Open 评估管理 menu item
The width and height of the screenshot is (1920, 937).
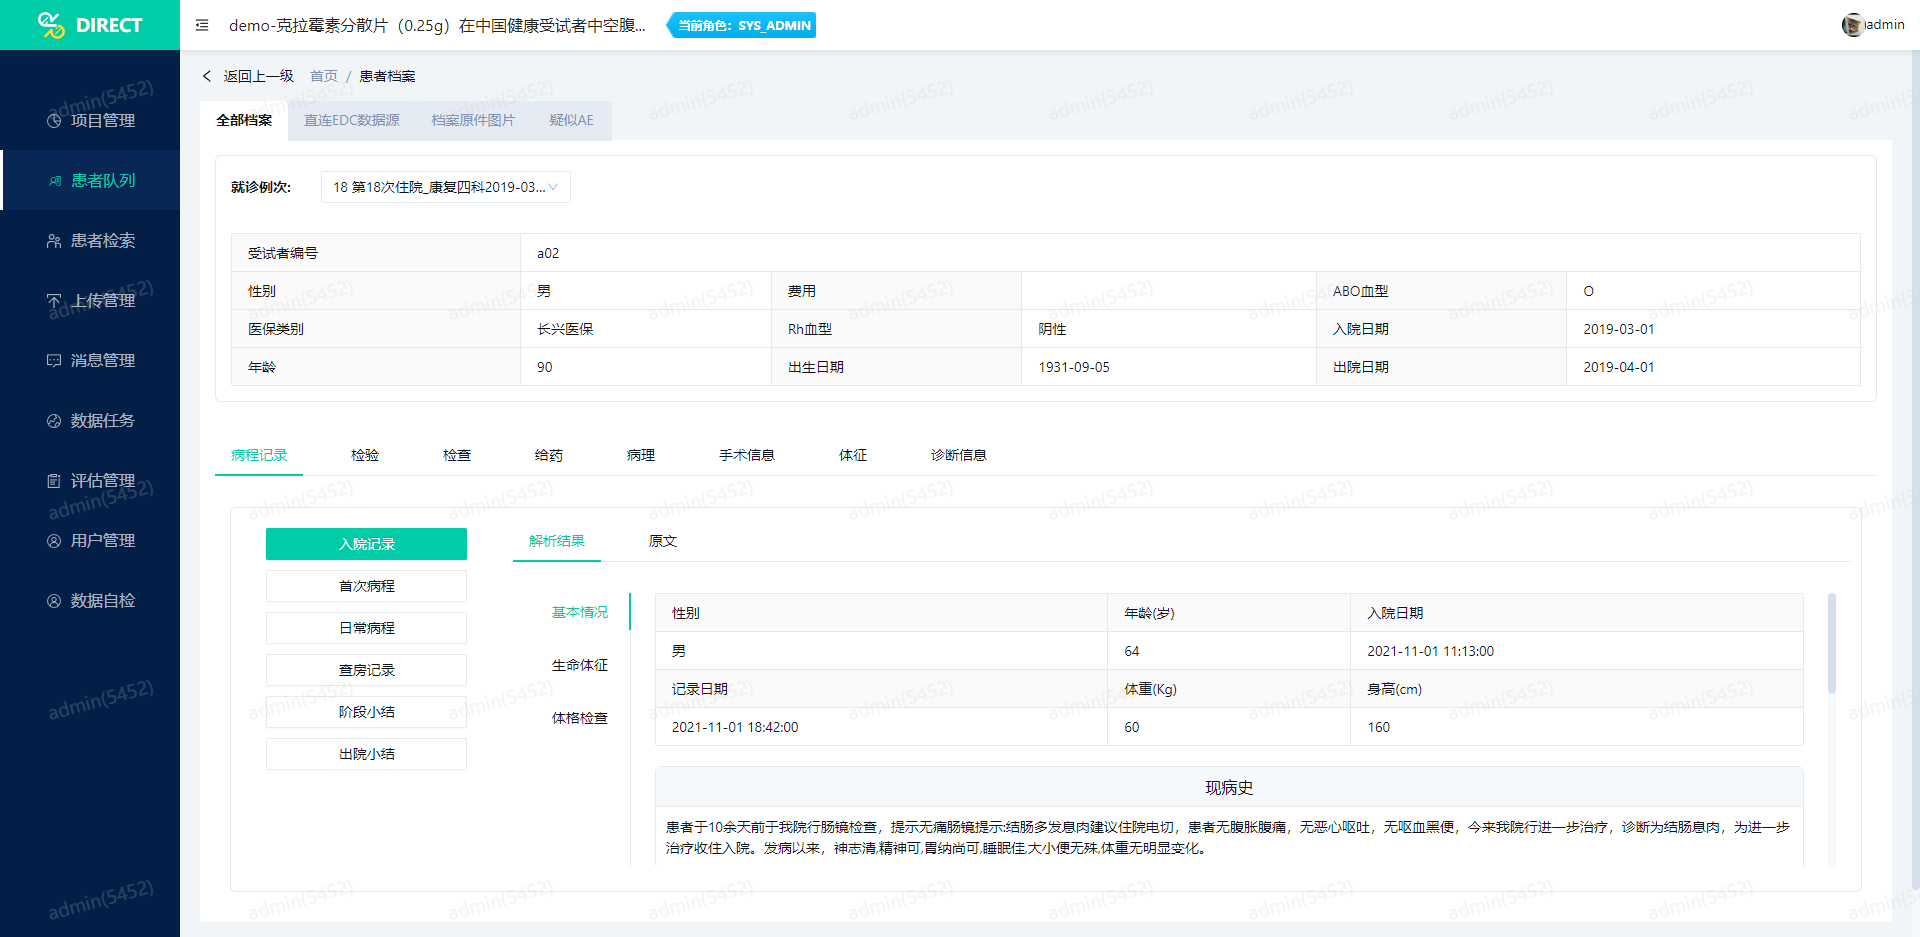[90, 481]
